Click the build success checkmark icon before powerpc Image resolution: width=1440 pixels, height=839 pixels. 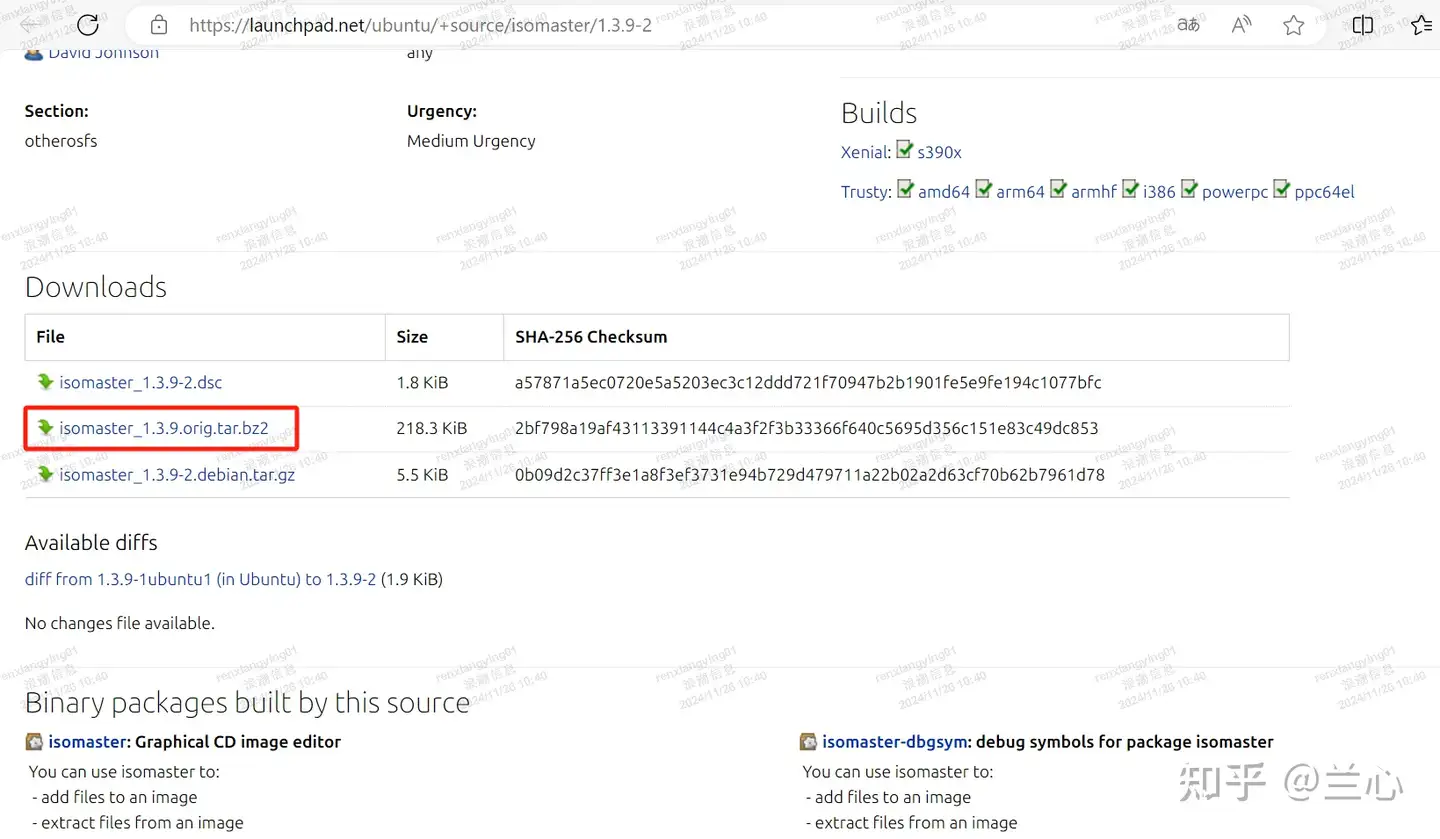coord(1189,189)
